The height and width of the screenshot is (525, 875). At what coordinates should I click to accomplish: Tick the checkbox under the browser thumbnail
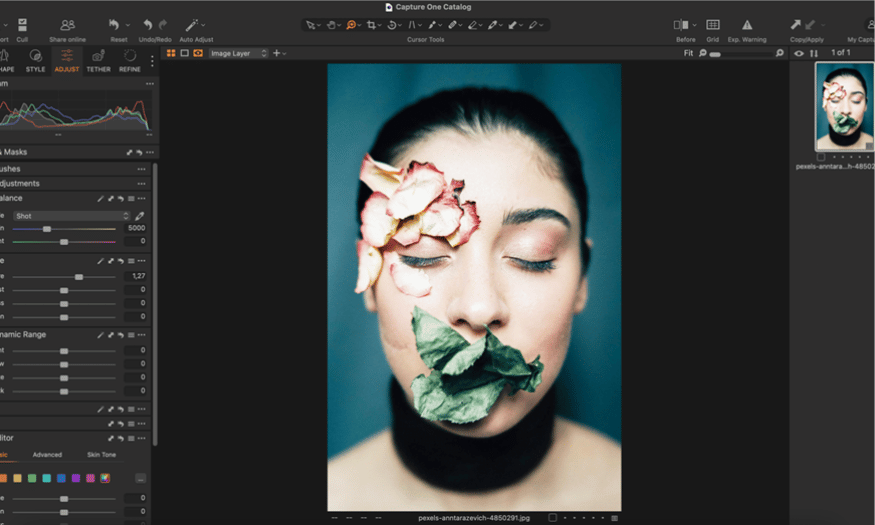click(821, 157)
